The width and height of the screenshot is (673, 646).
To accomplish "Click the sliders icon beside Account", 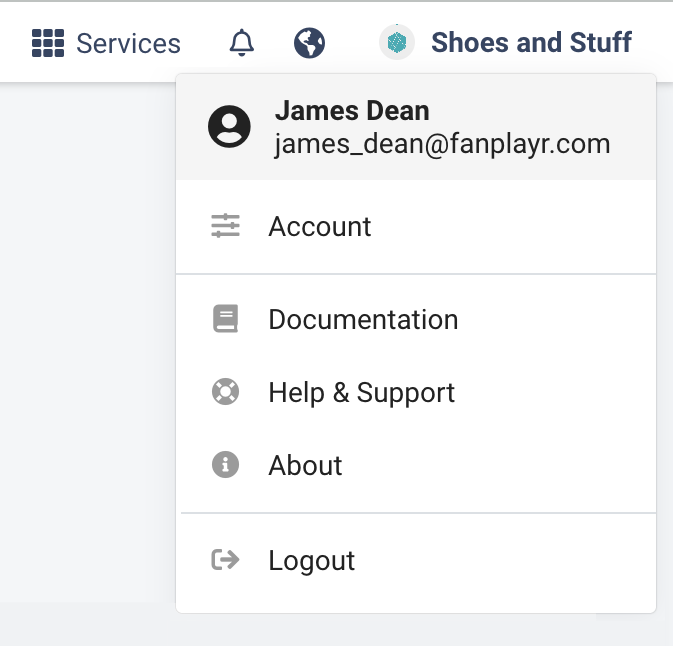I will [x=225, y=226].
